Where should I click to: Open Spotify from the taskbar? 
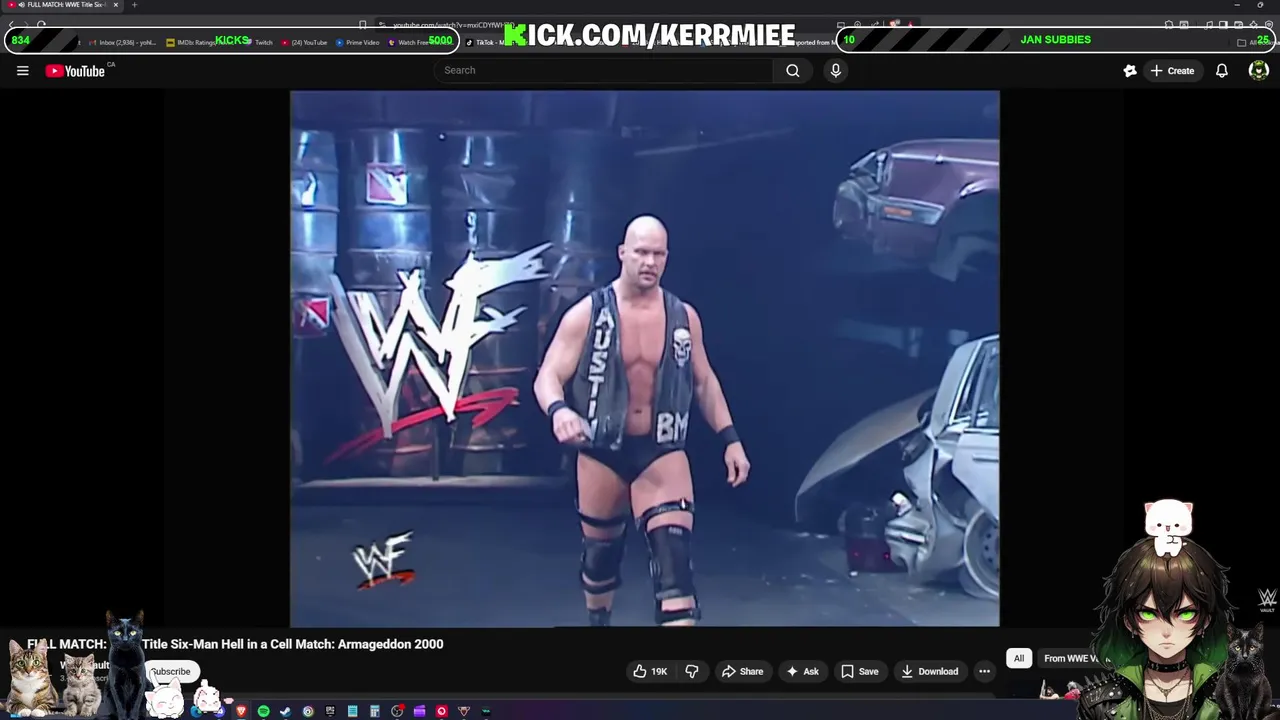pos(264,711)
